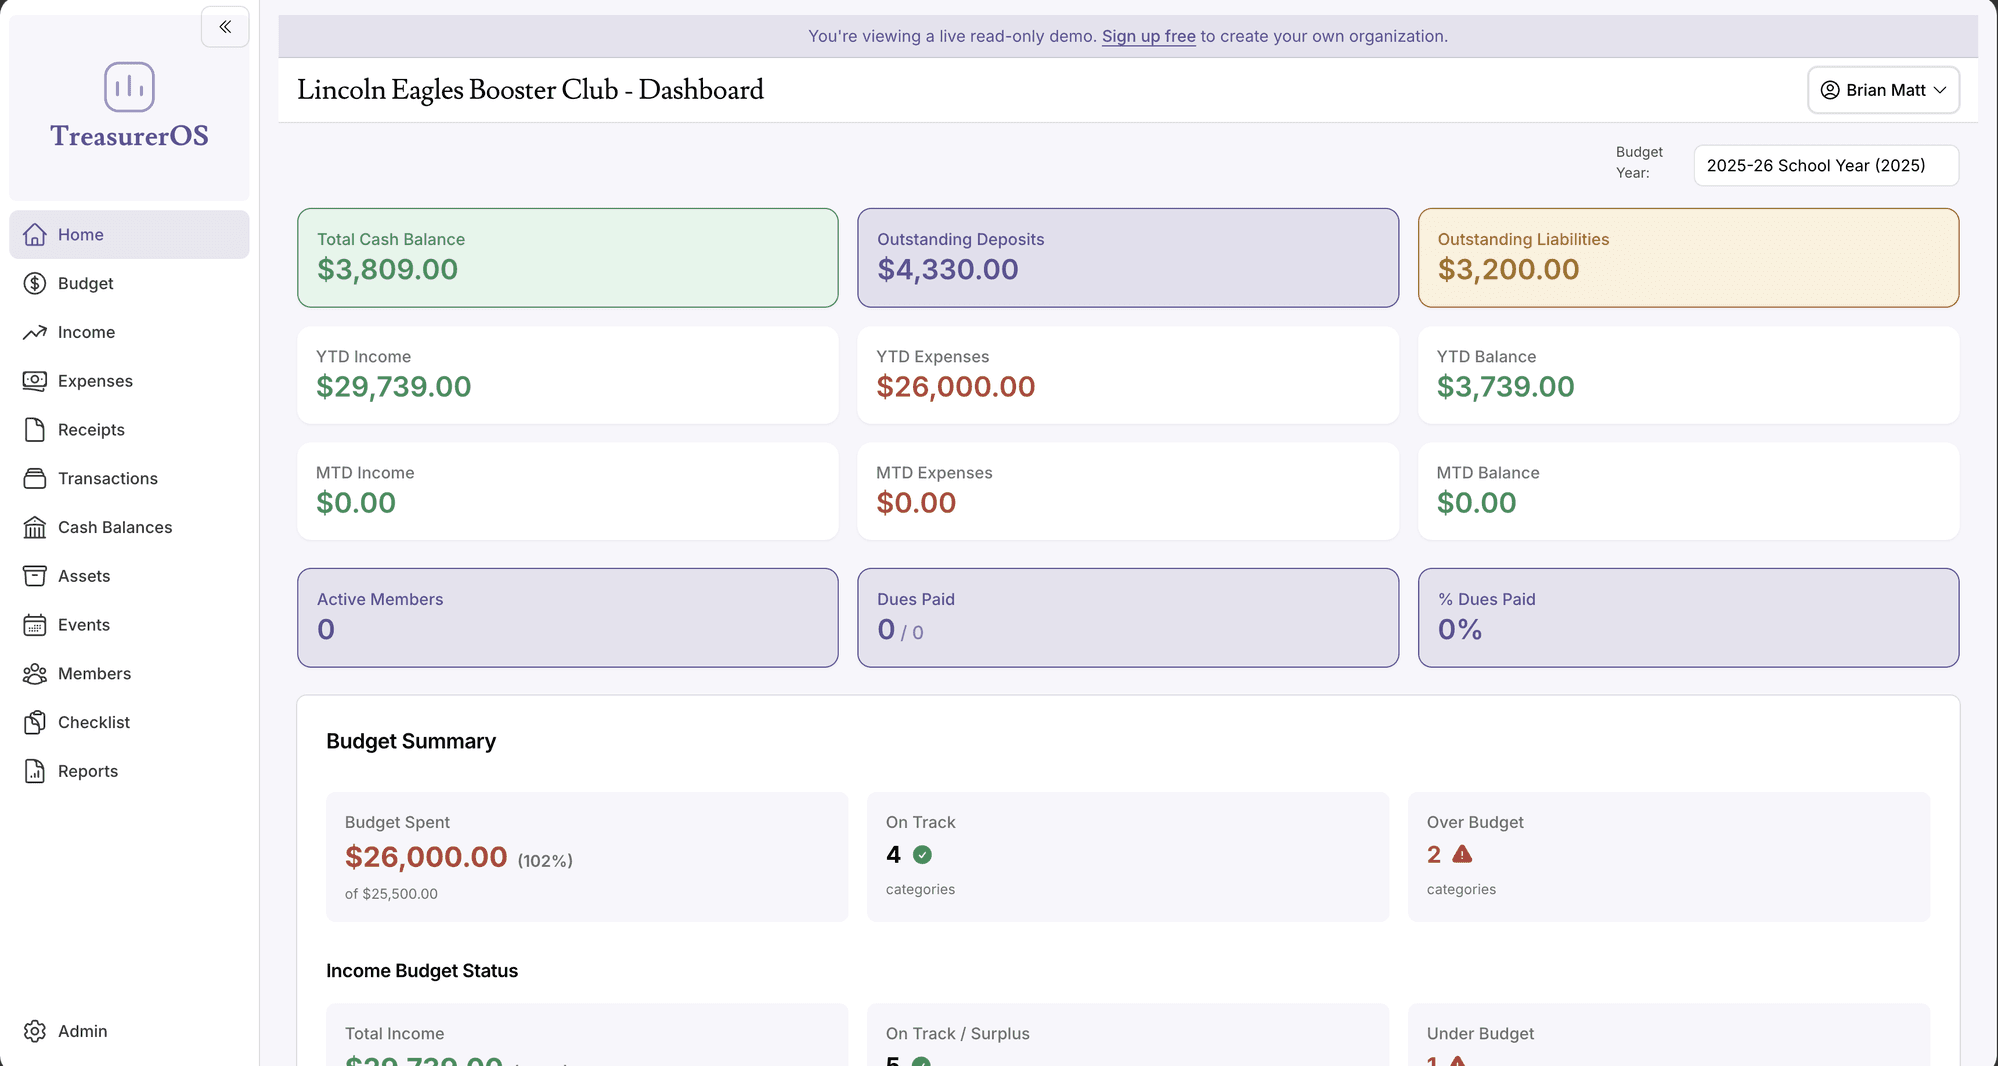The width and height of the screenshot is (1998, 1066).
Task: Click the % Dues Paid card
Action: coord(1688,618)
